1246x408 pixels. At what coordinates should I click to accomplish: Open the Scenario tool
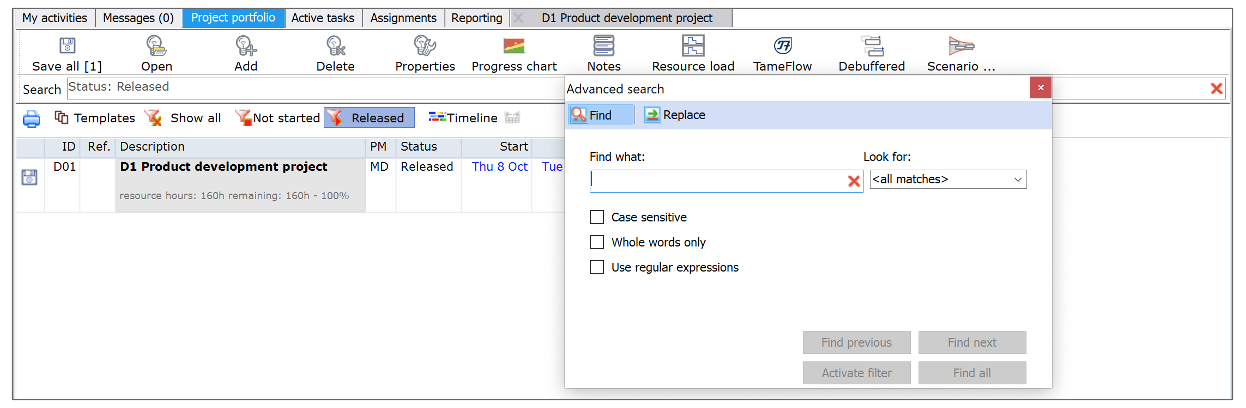click(x=961, y=45)
